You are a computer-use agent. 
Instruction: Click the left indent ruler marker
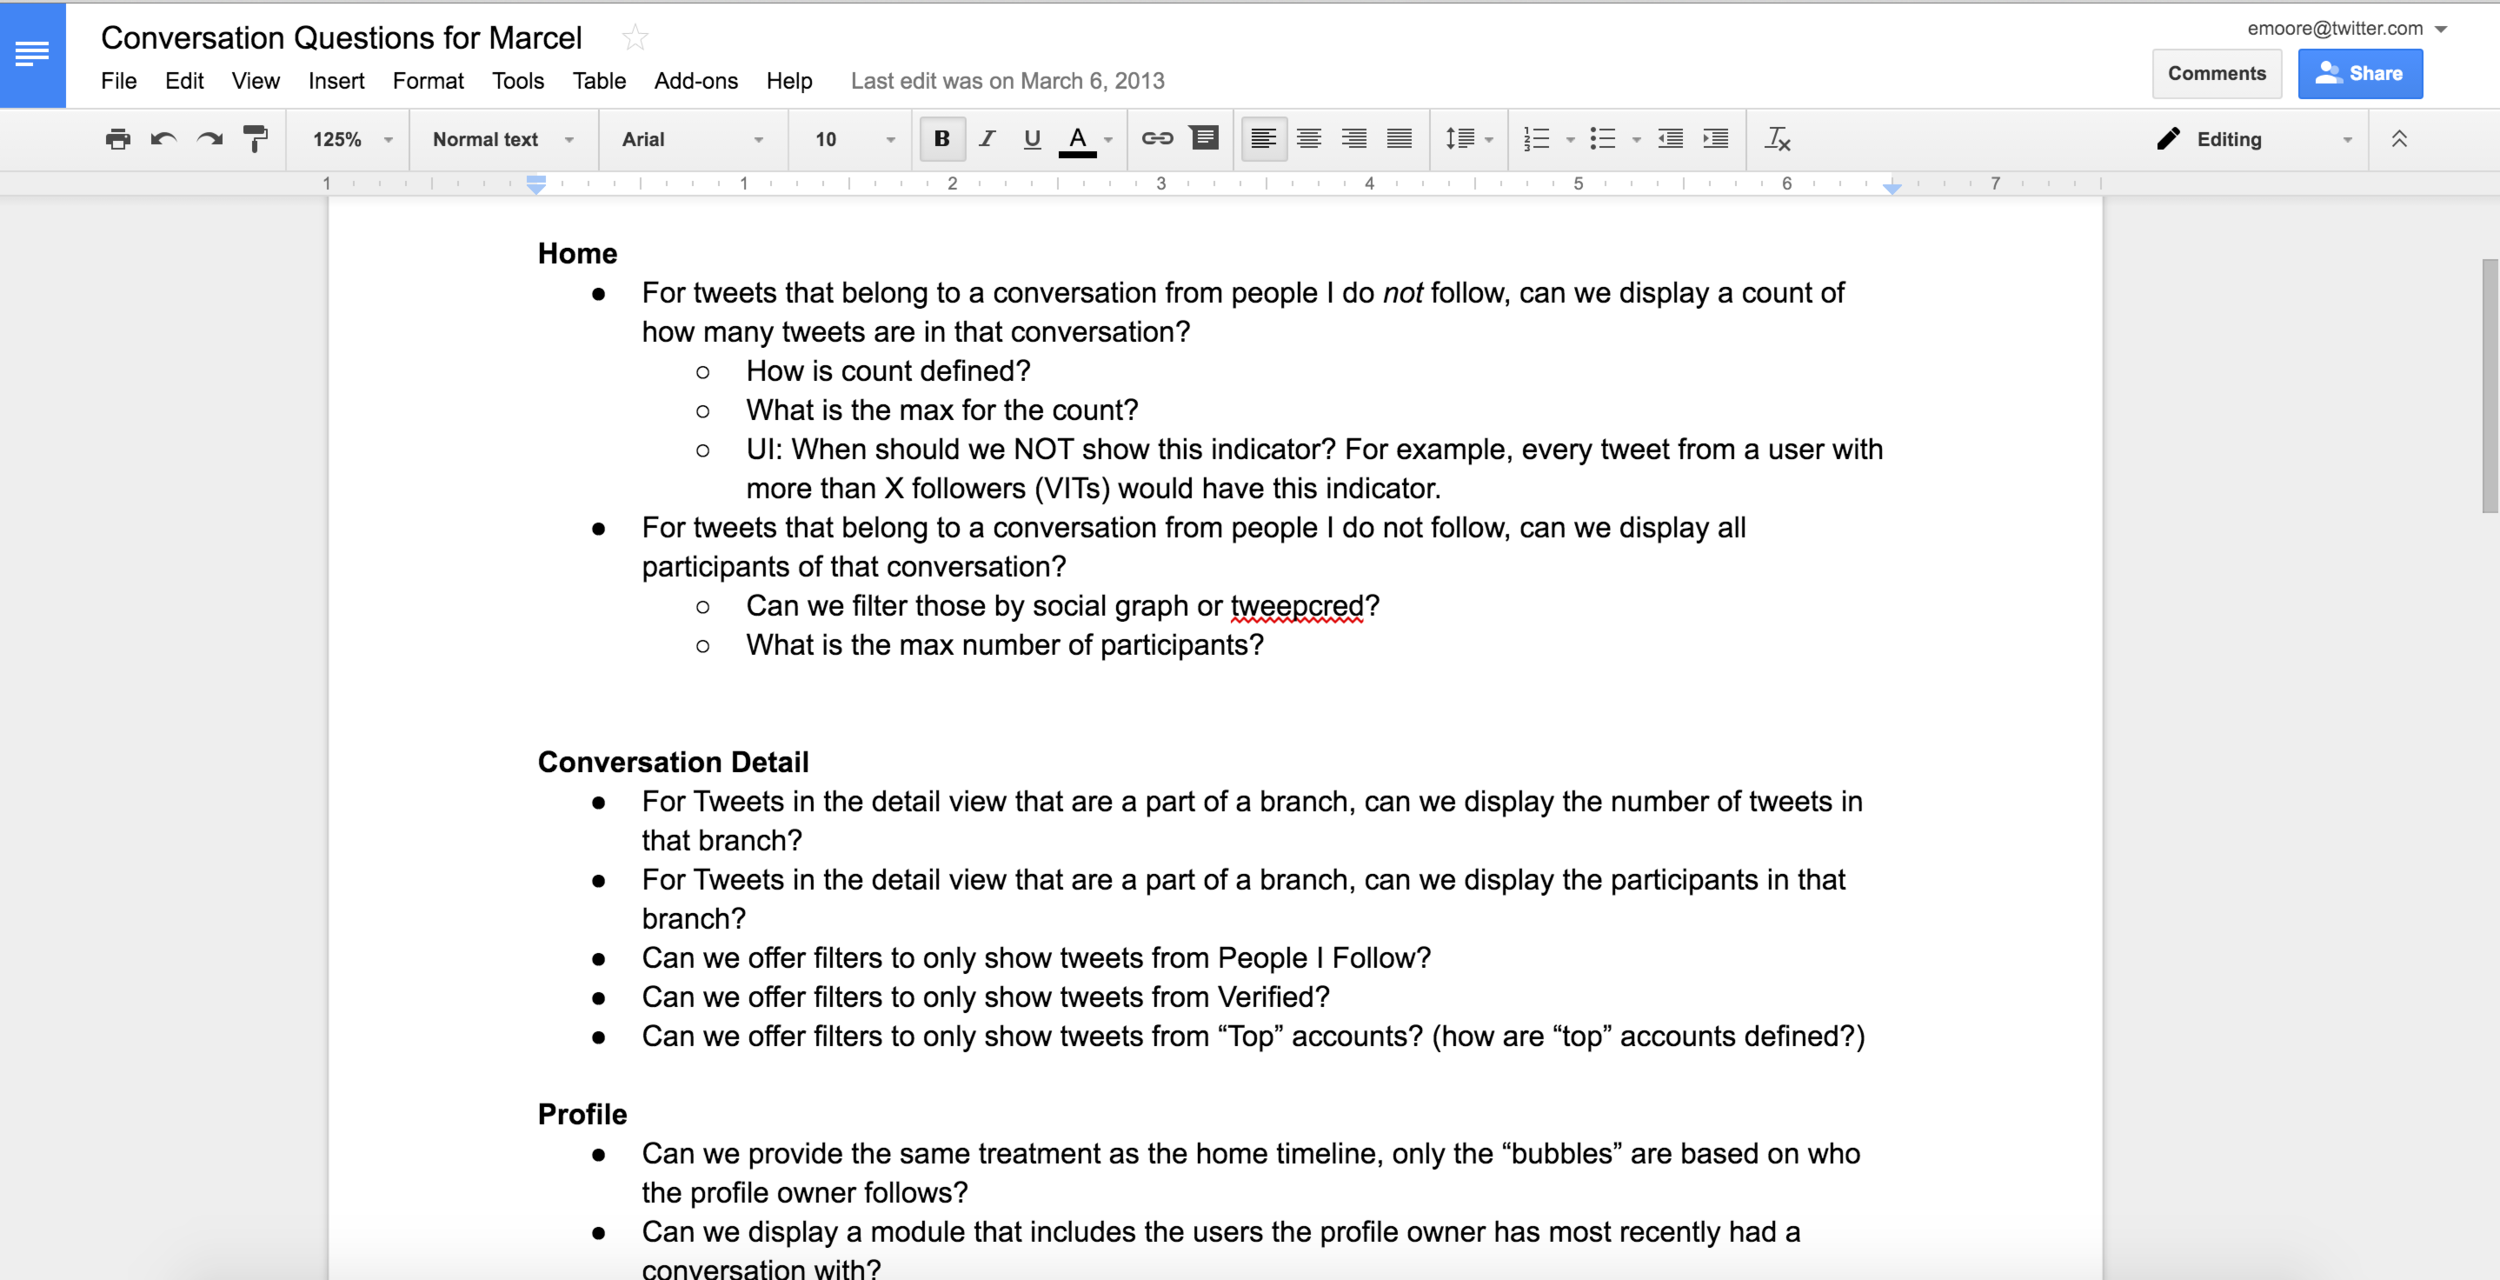click(536, 184)
